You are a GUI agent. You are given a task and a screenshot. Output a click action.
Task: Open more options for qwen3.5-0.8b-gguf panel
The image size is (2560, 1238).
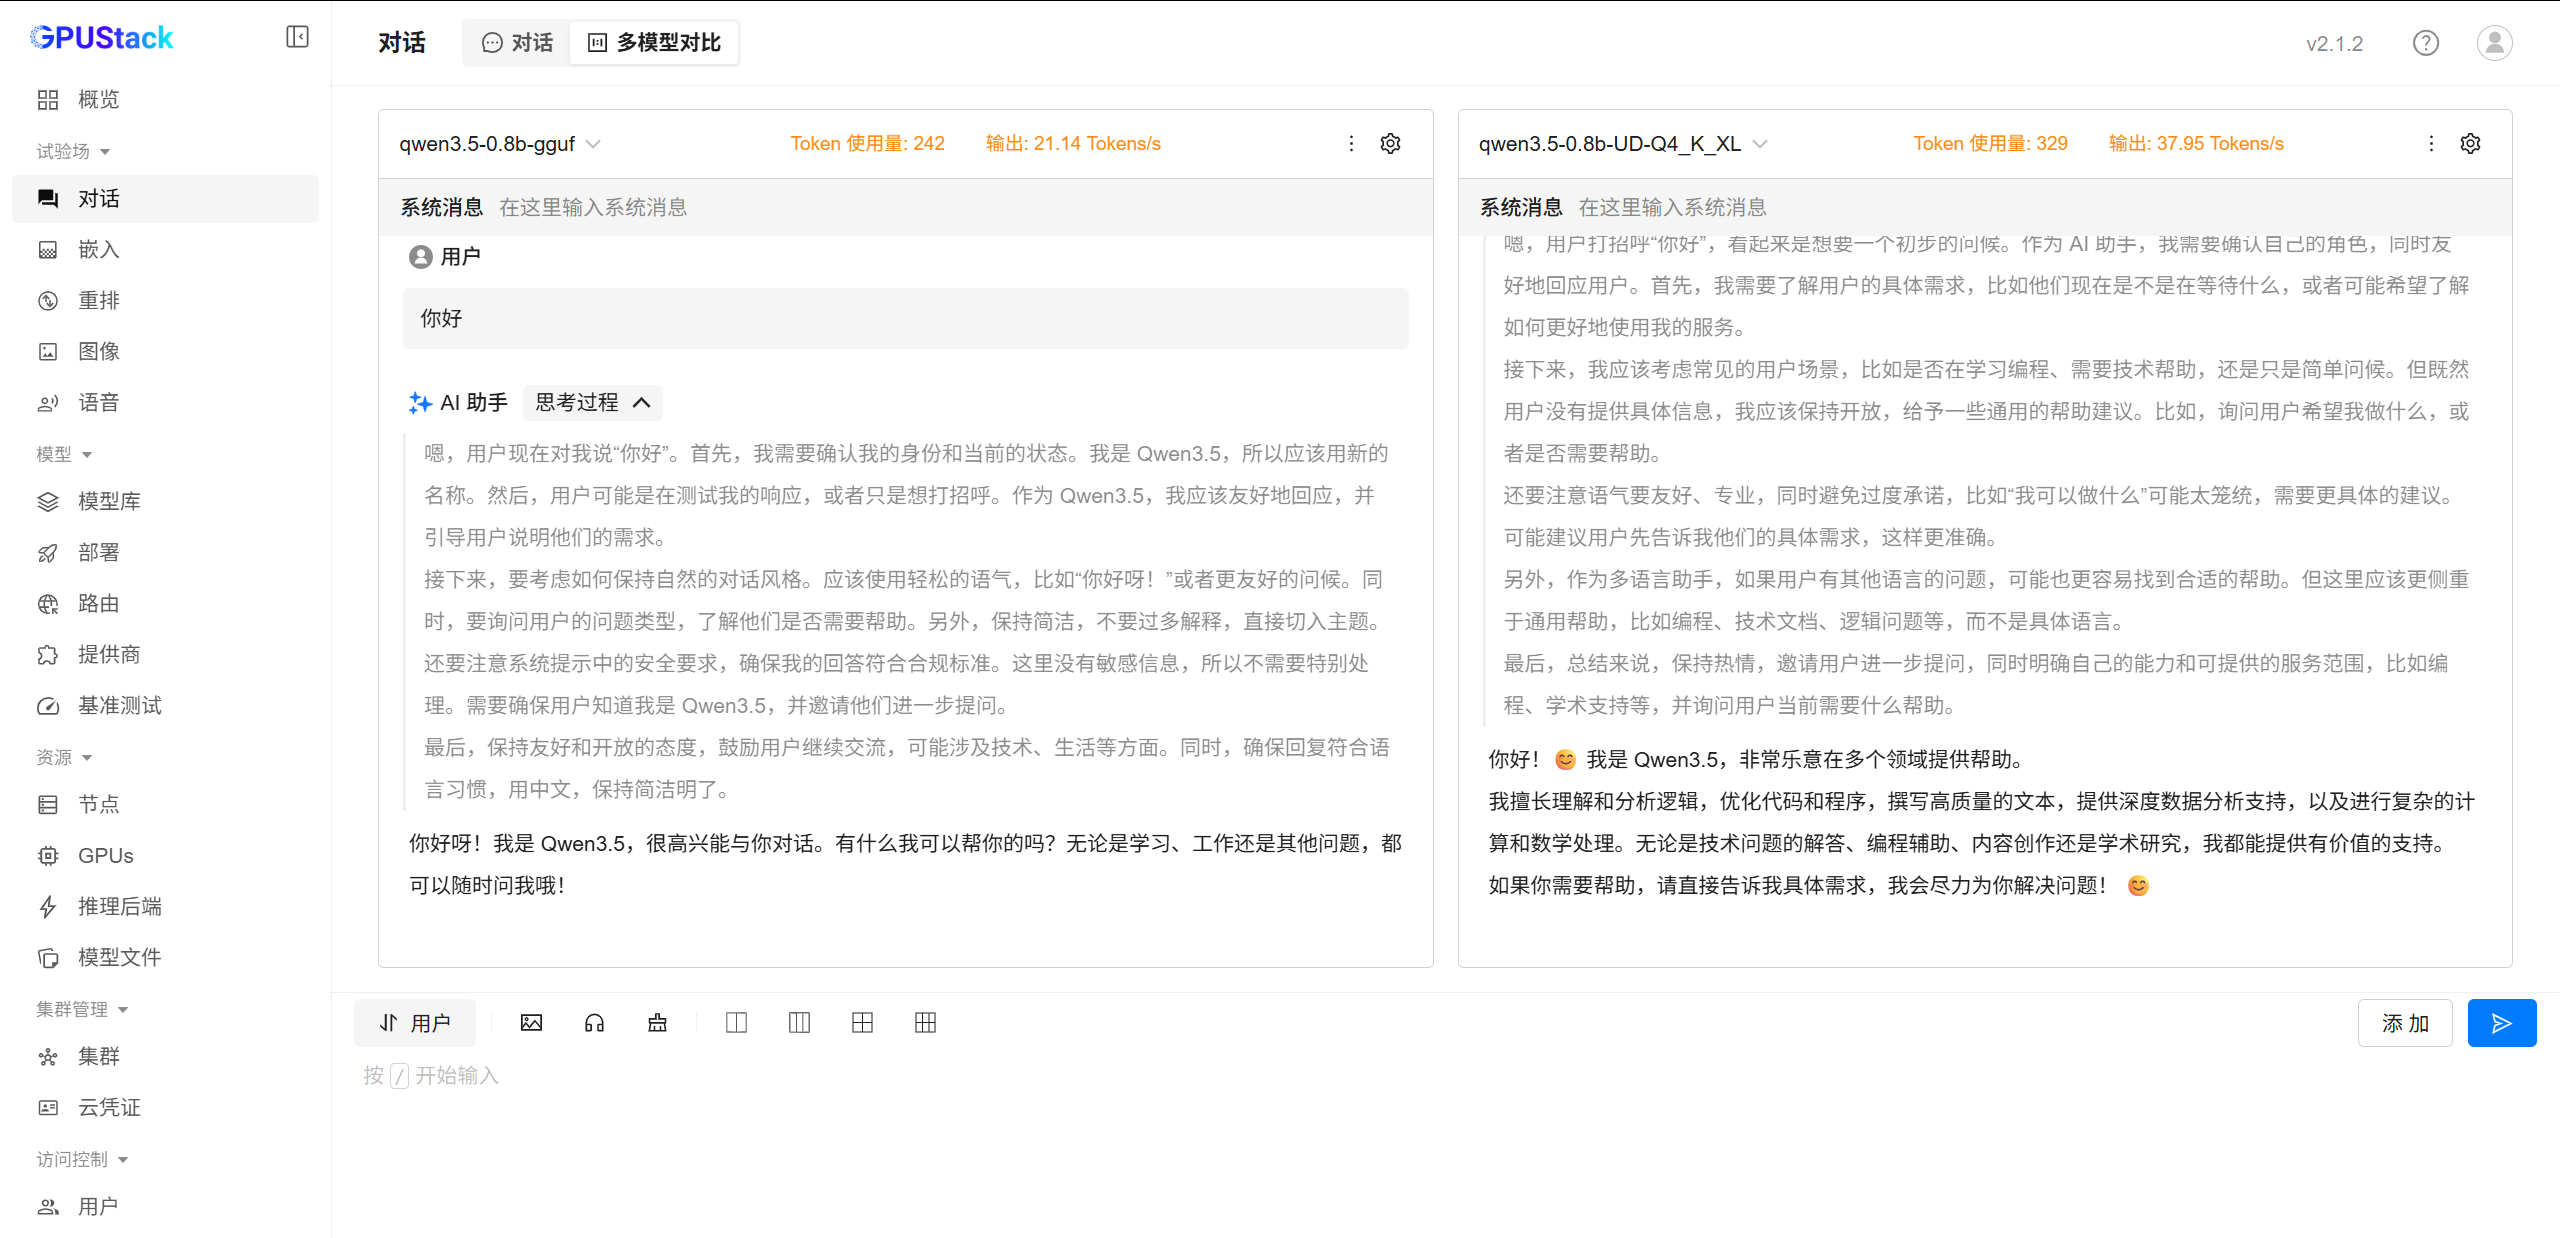[x=1351, y=144]
